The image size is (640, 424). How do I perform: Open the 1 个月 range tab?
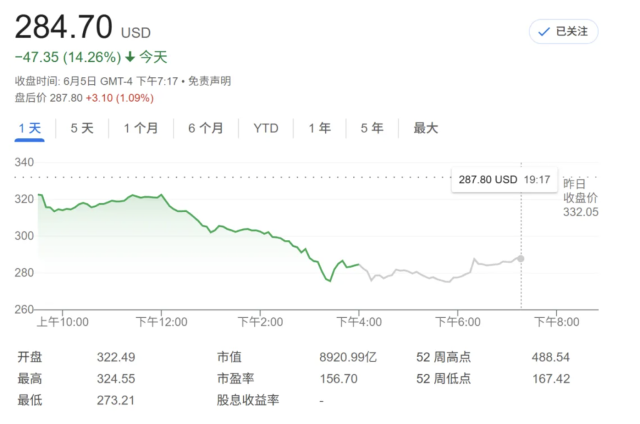[x=141, y=128]
